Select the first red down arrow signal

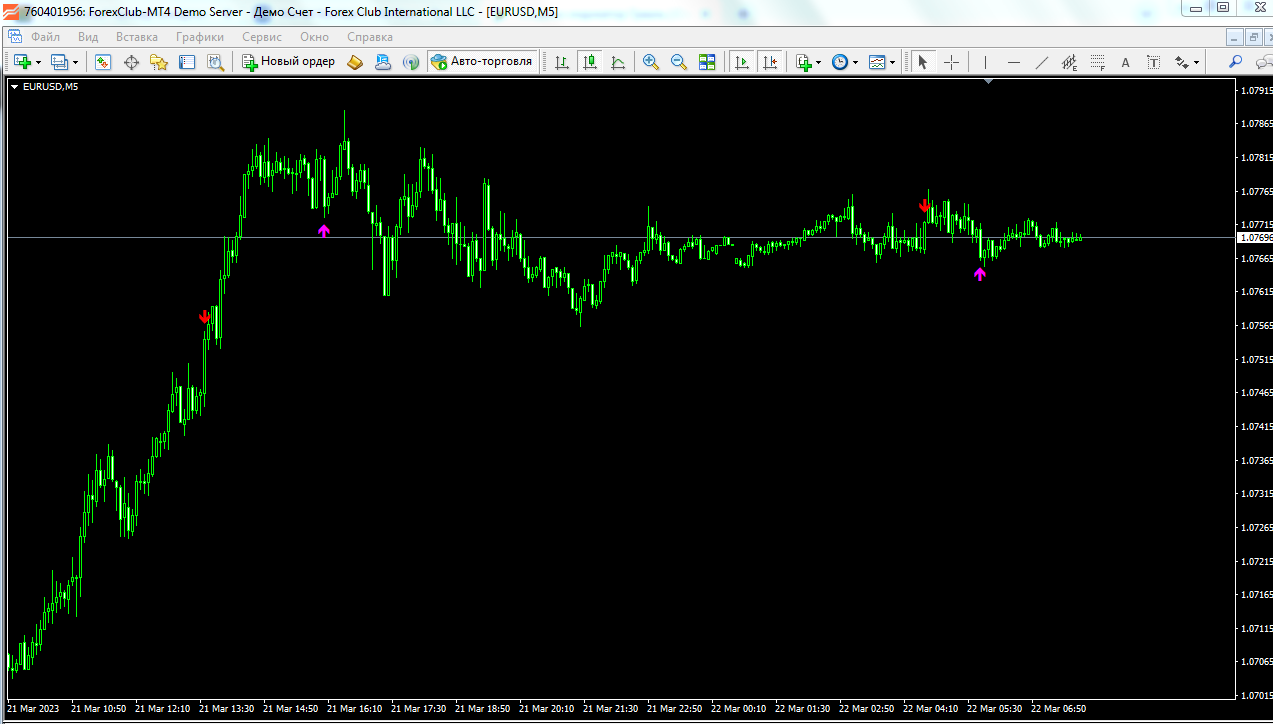[205, 316]
